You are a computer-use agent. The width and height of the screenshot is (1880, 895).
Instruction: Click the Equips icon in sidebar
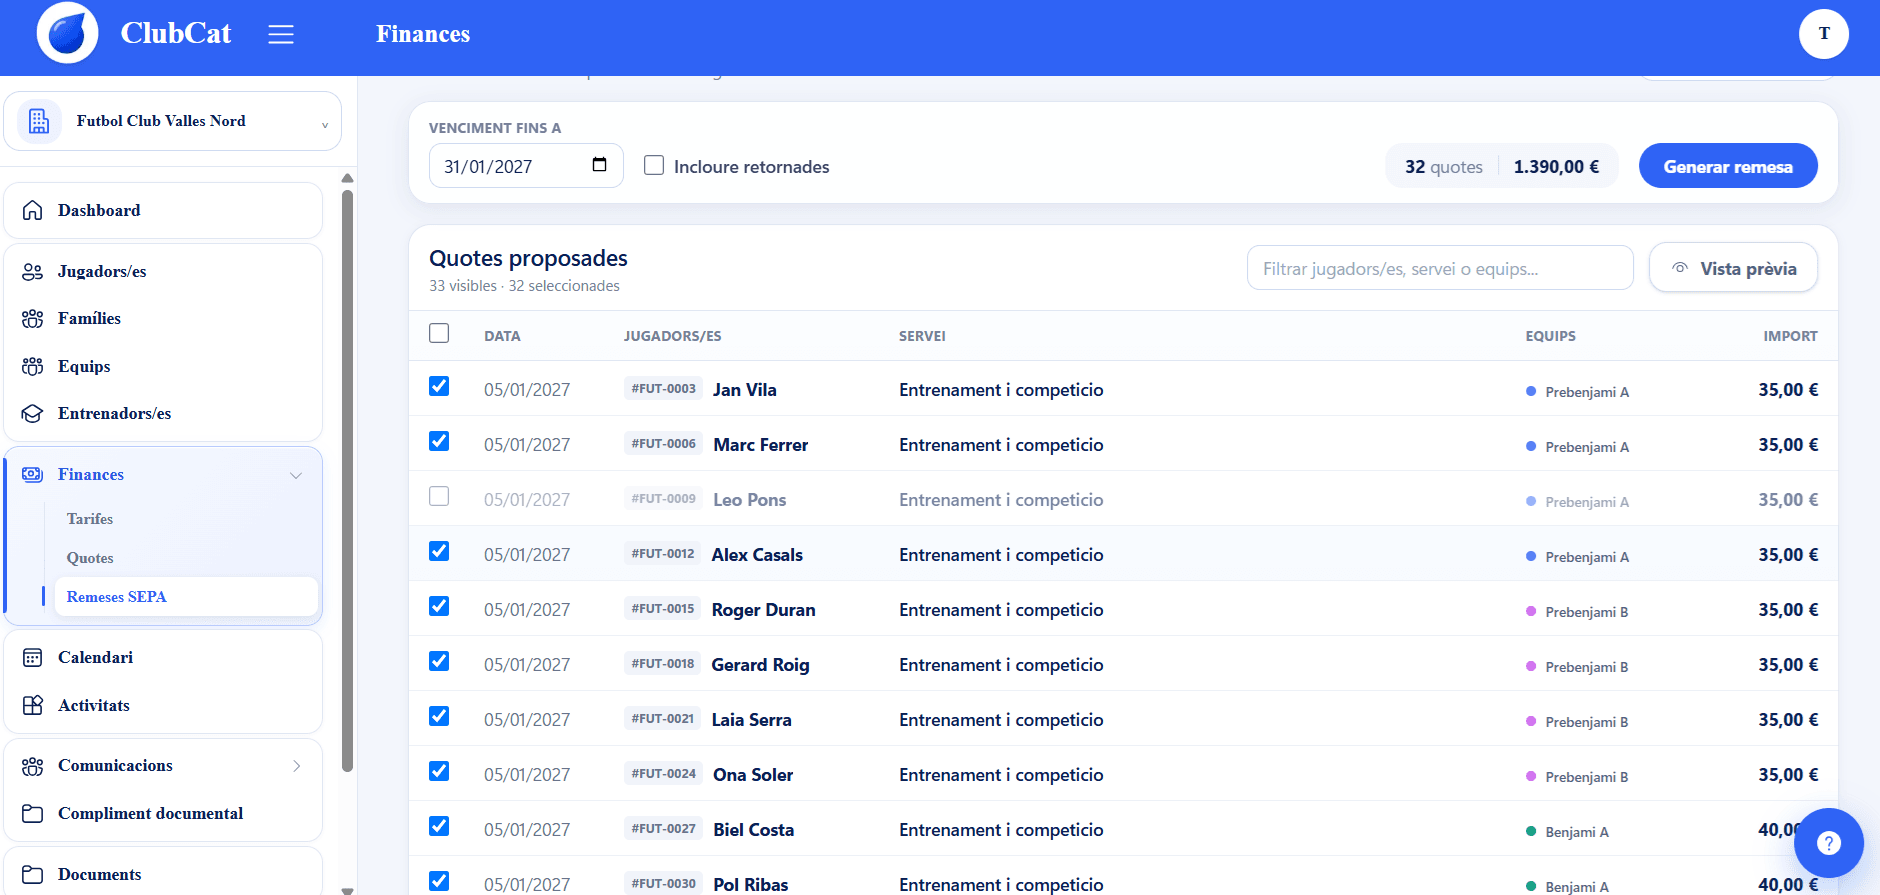point(33,366)
